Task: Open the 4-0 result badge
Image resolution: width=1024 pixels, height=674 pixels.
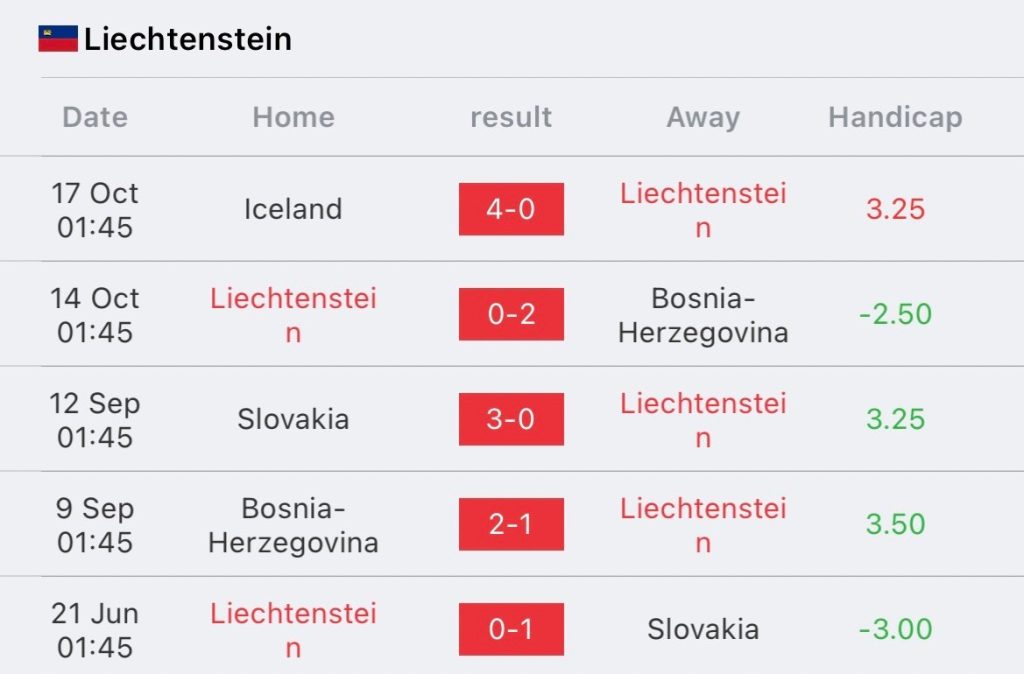Action: click(x=511, y=209)
